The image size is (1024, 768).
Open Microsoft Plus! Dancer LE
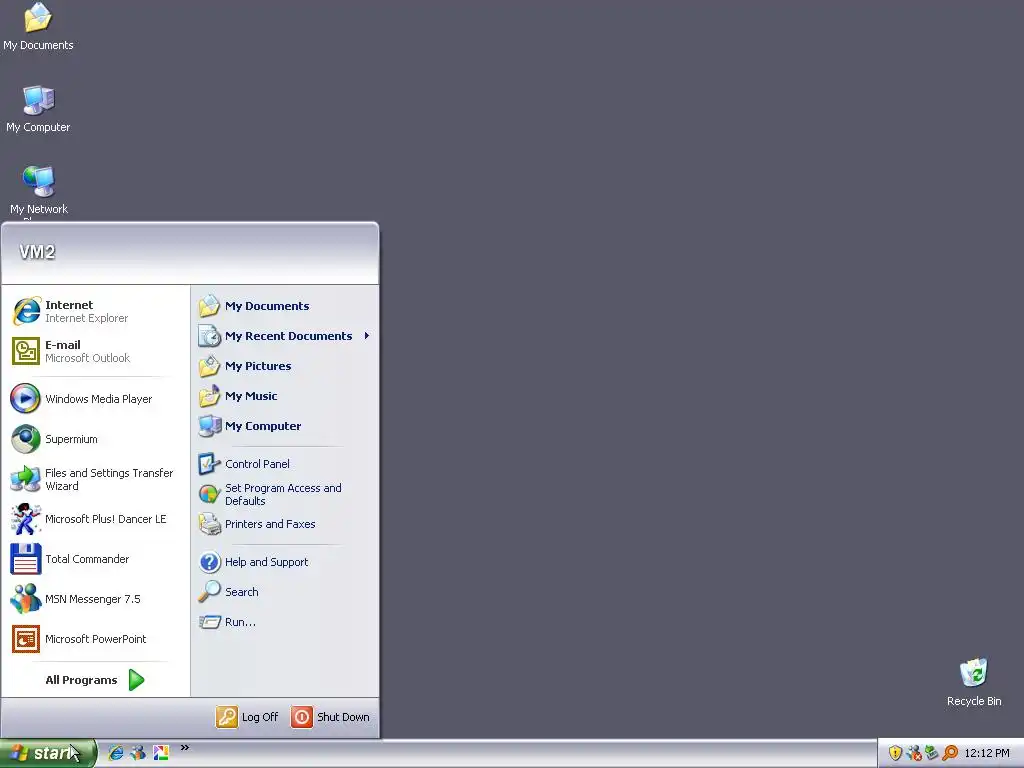coord(95,519)
